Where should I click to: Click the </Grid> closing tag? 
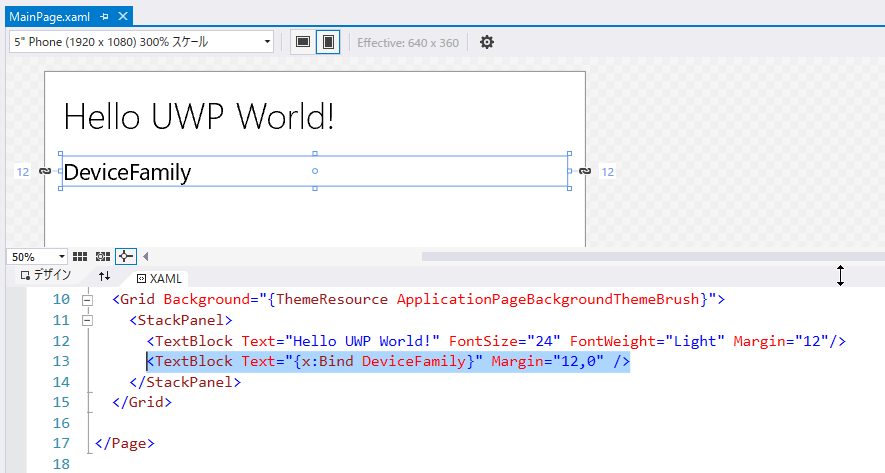(x=142, y=402)
